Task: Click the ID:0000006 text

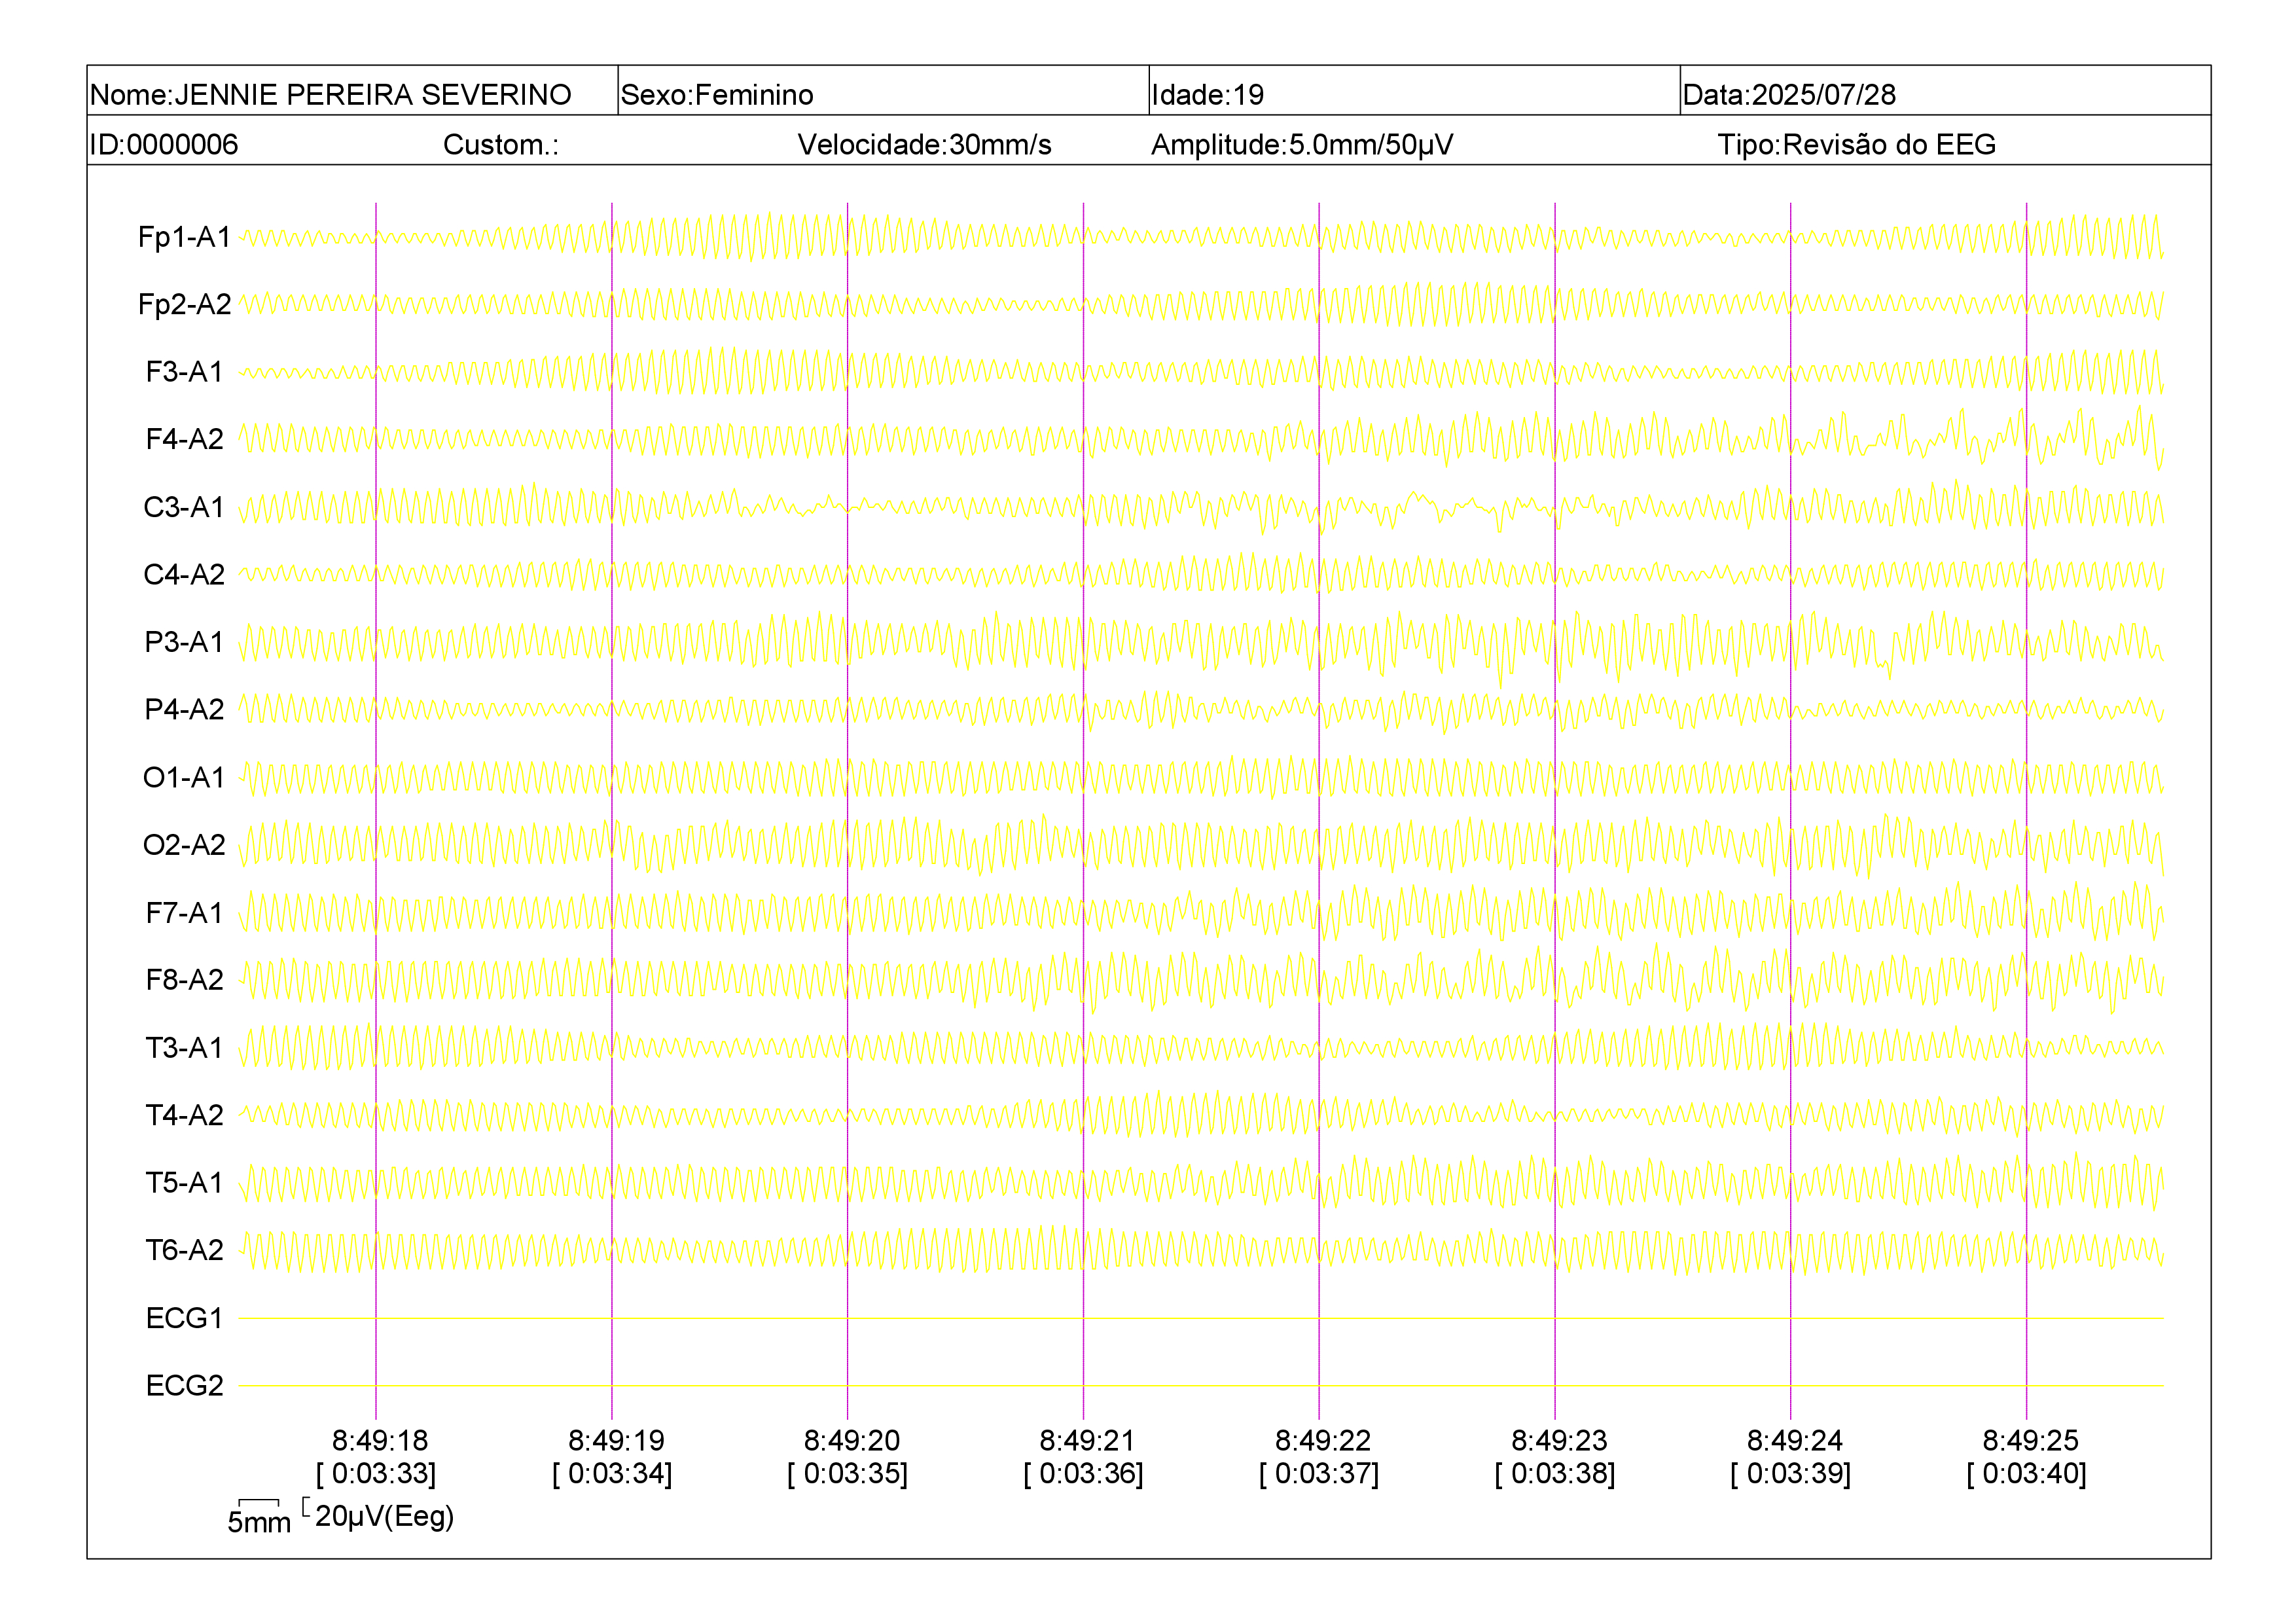Action: coord(164,145)
